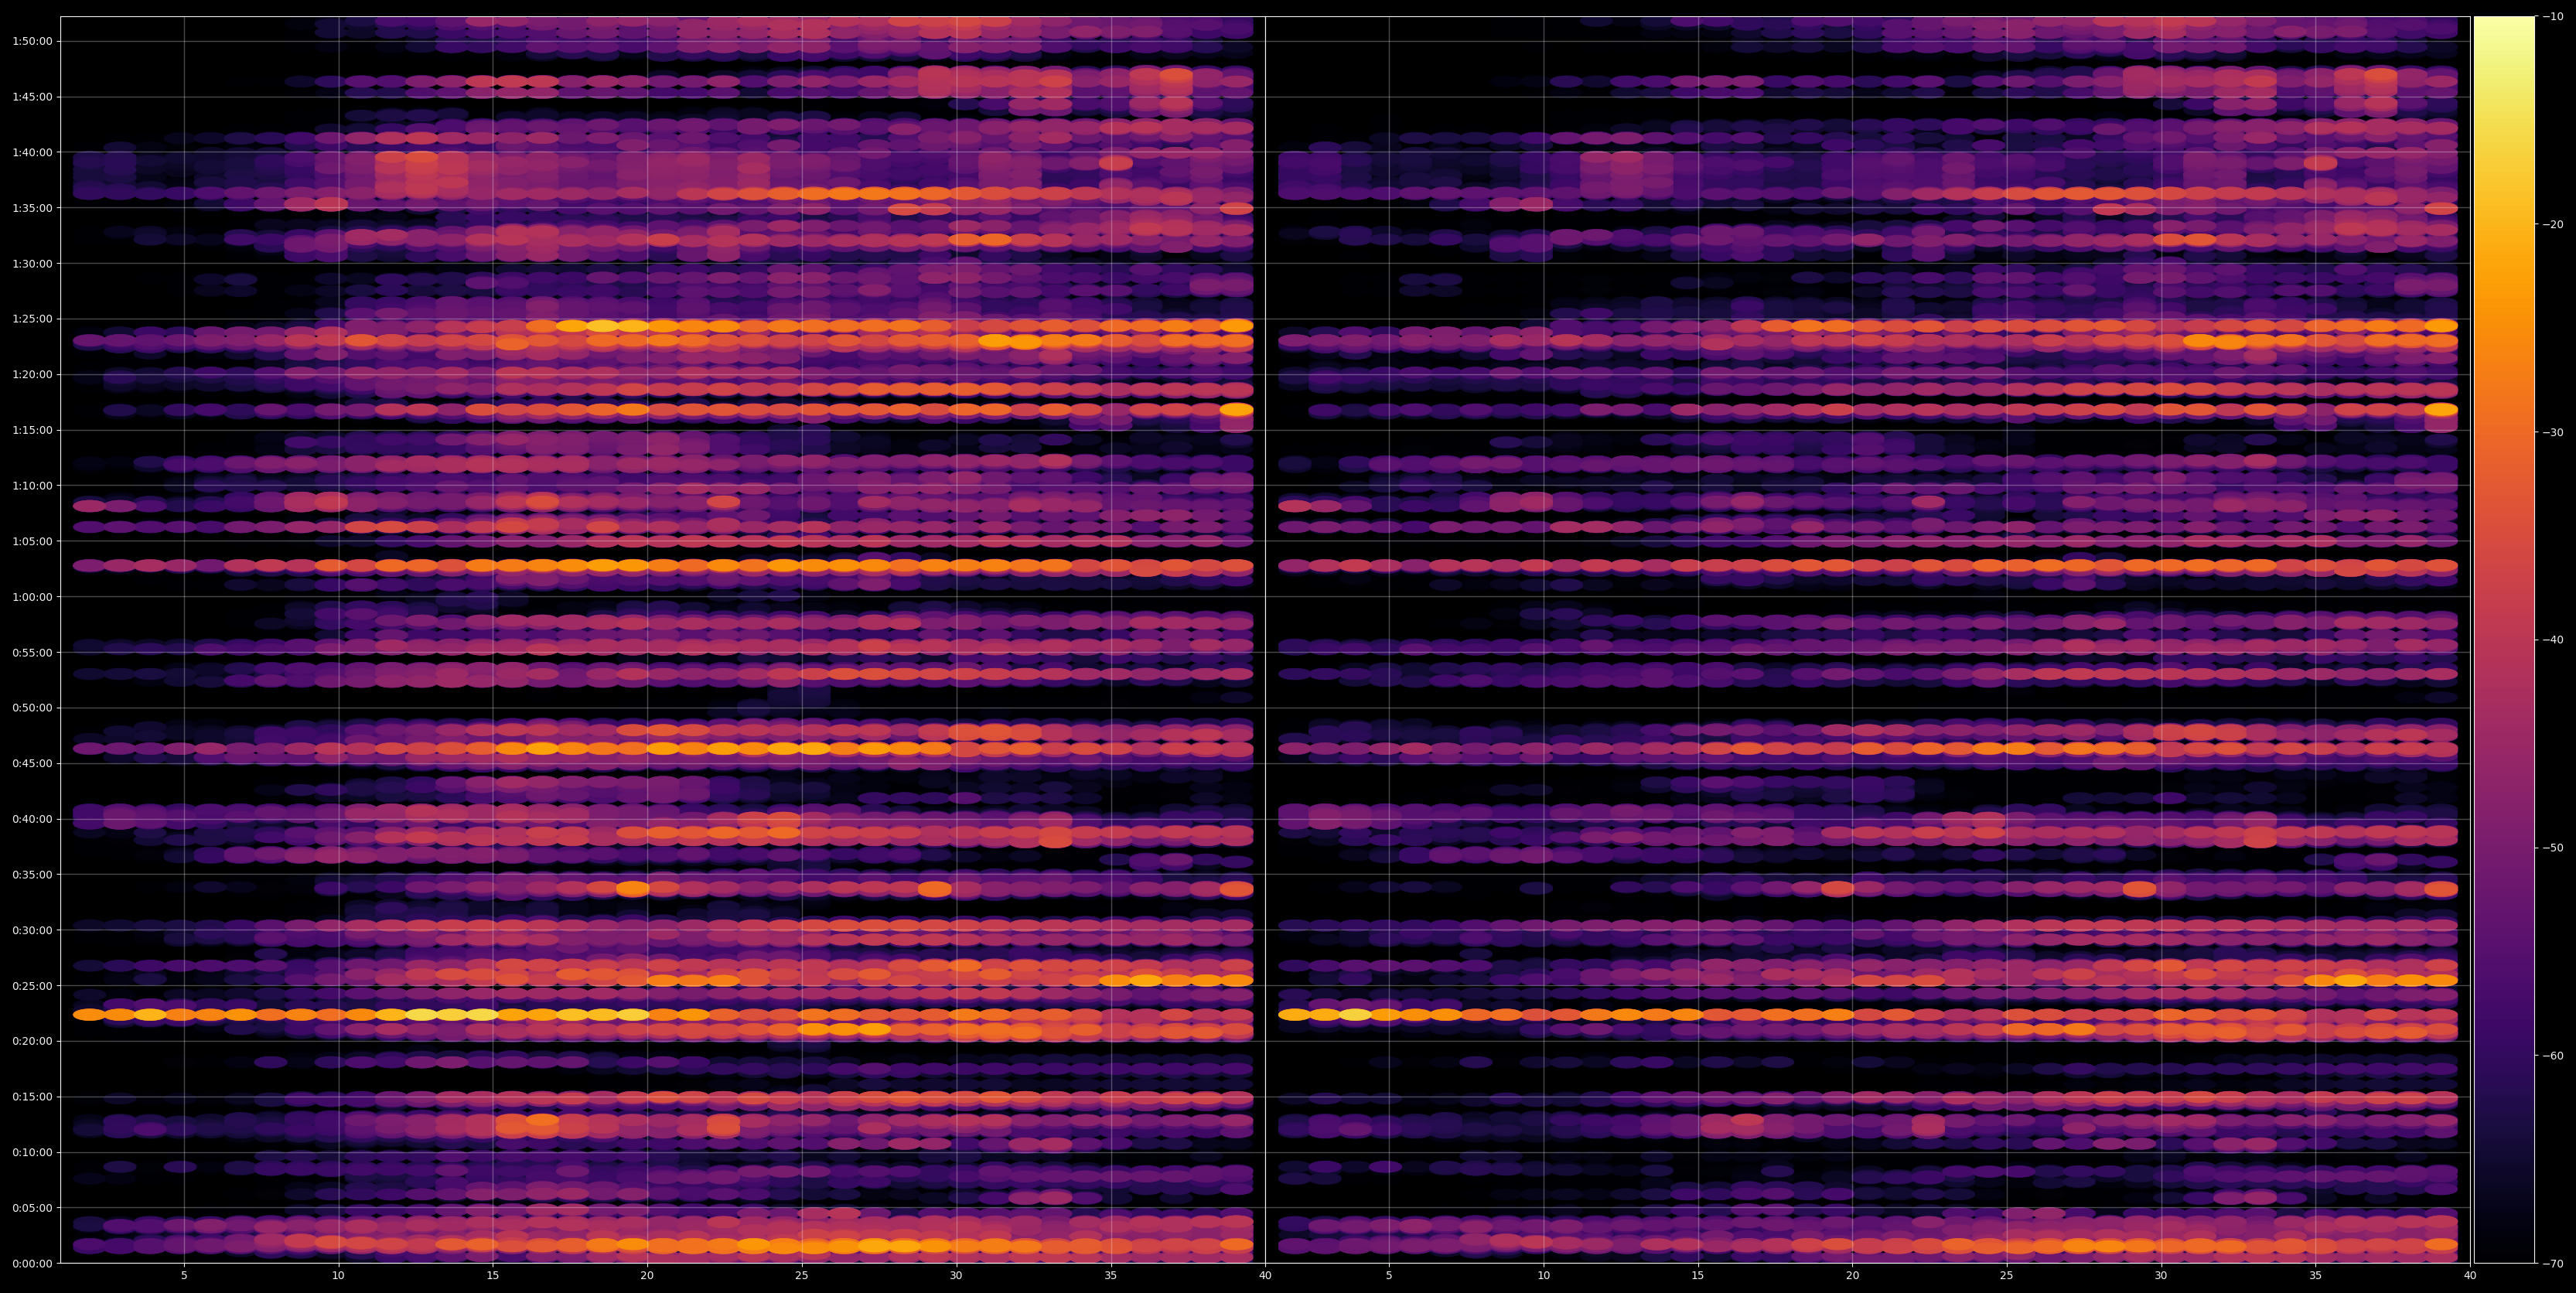This screenshot has height=1293, width=2576.
Task: Click the 1:50:00 y-axis tick label
Action: coord(32,41)
